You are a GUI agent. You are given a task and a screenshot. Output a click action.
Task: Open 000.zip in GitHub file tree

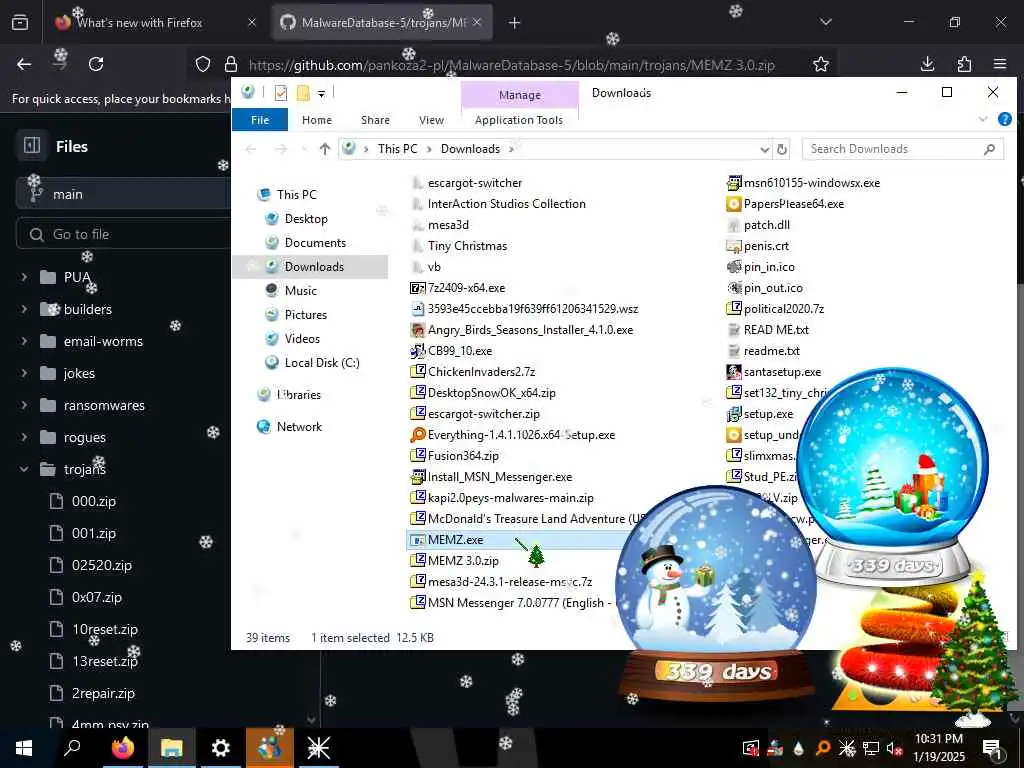(x=93, y=501)
